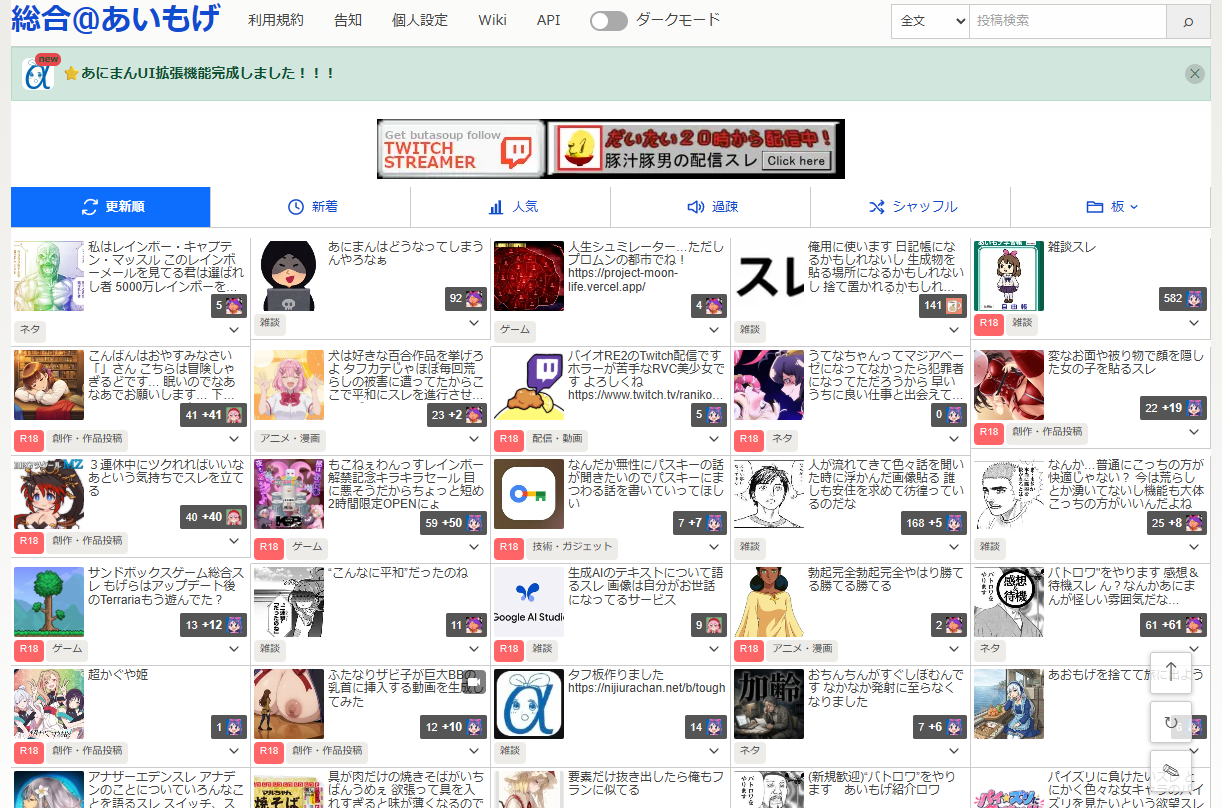
Task: Open the API link
Action: coord(548,20)
